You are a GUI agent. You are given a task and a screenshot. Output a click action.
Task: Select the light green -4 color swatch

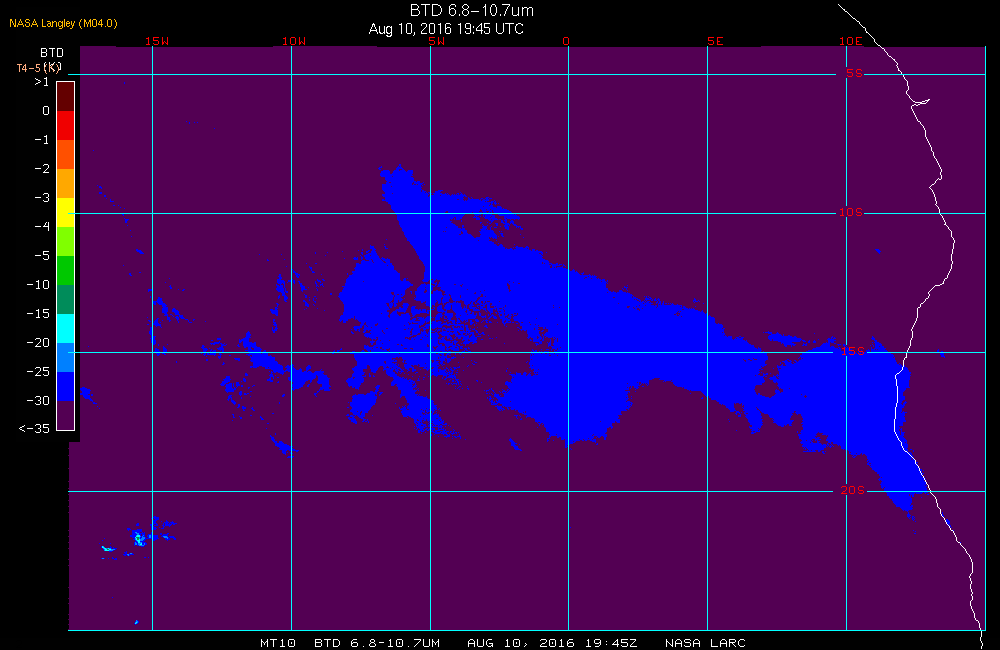(66, 241)
